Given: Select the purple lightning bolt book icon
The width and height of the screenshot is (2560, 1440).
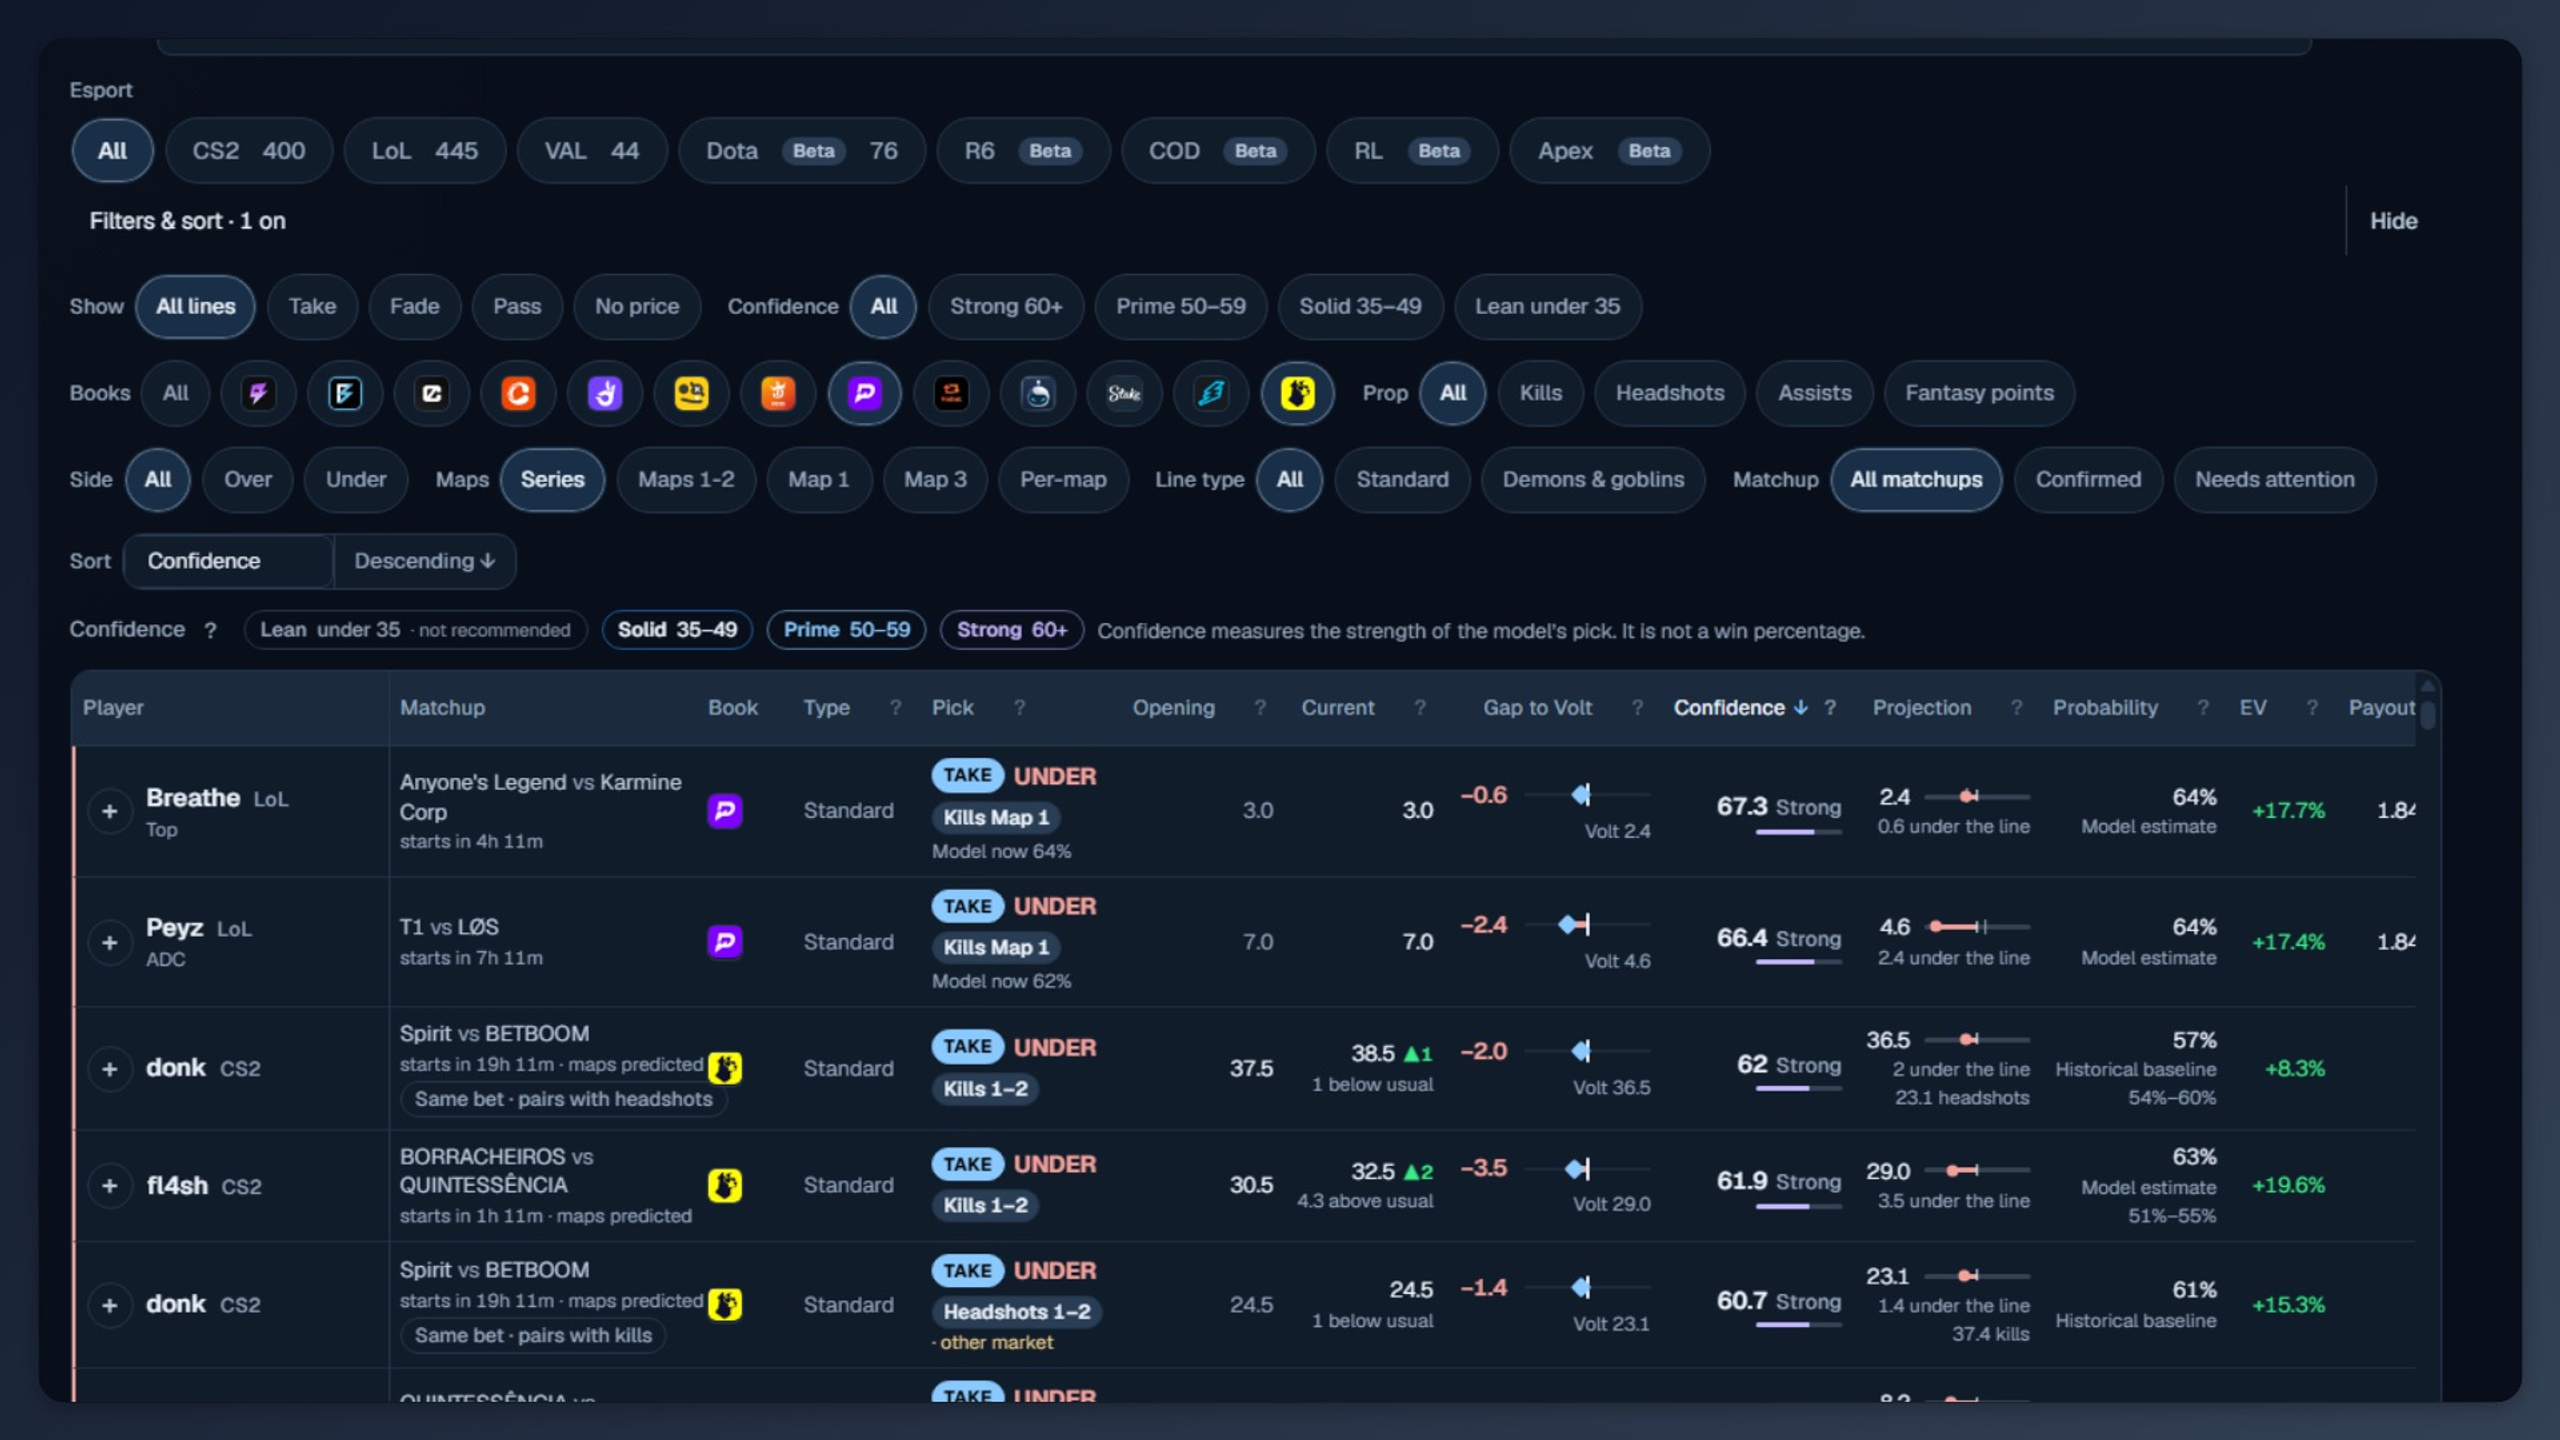Looking at the screenshot, I should click(258, 393).
